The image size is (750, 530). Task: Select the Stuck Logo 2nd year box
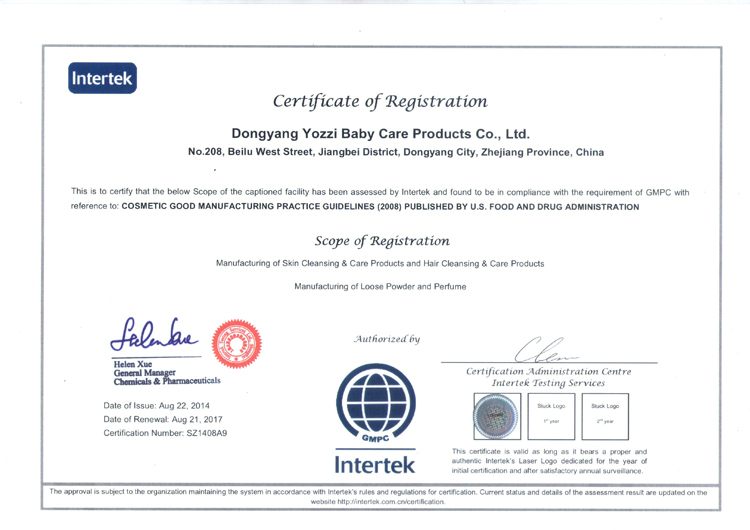coord(604,415)
